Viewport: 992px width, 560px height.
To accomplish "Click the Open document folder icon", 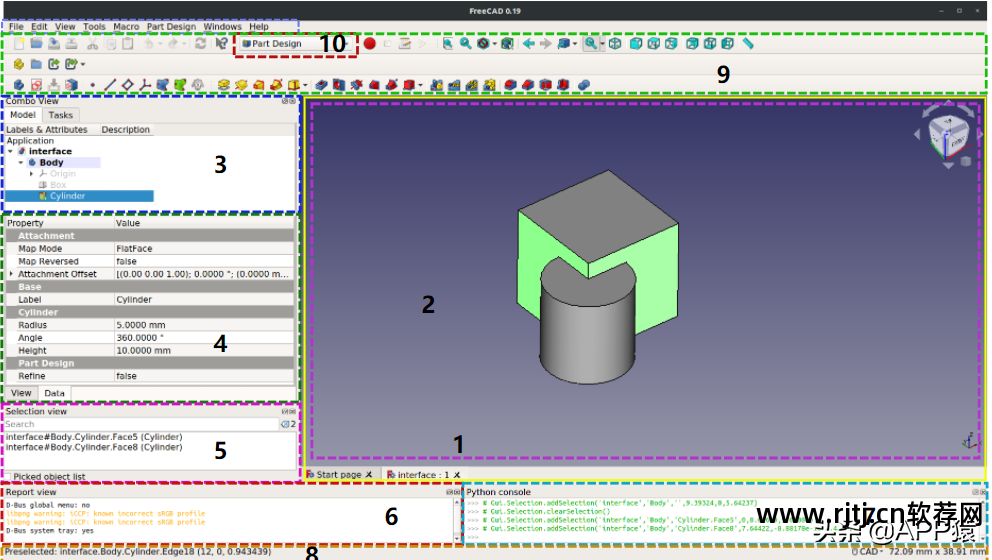I will tap(36, 44).
